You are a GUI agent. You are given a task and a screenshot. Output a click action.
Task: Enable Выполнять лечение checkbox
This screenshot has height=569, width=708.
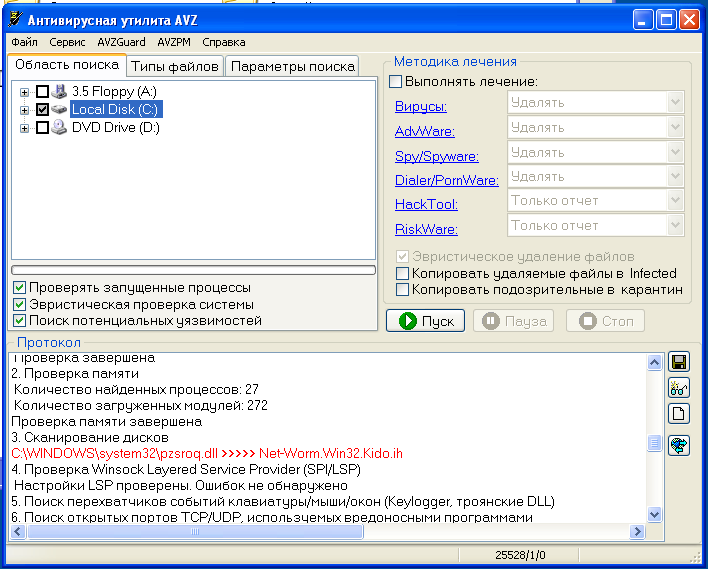pyautogui.click(x=395, y=82)
